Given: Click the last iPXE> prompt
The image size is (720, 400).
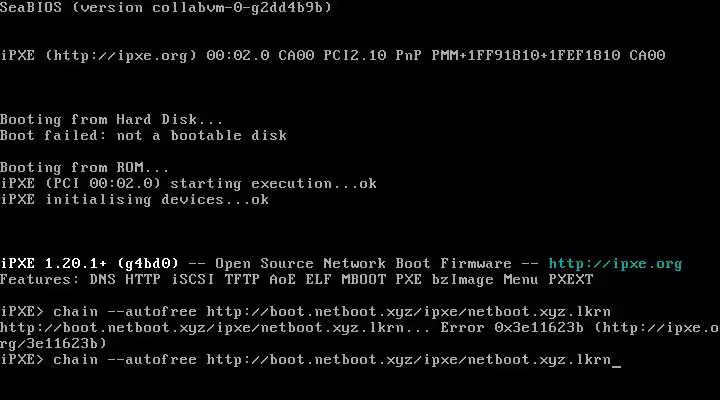Looking at the screenshot, I should 22,360.
